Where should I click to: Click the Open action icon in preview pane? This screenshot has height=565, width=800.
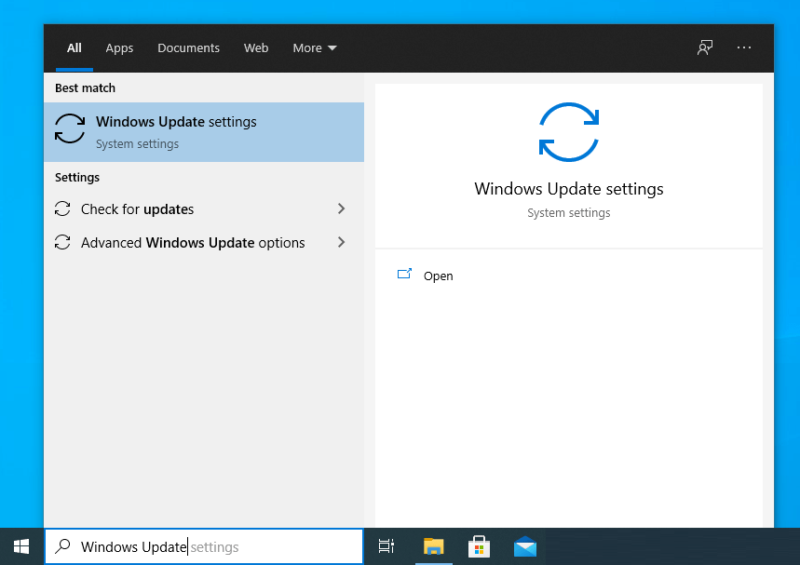click(404, 275)
